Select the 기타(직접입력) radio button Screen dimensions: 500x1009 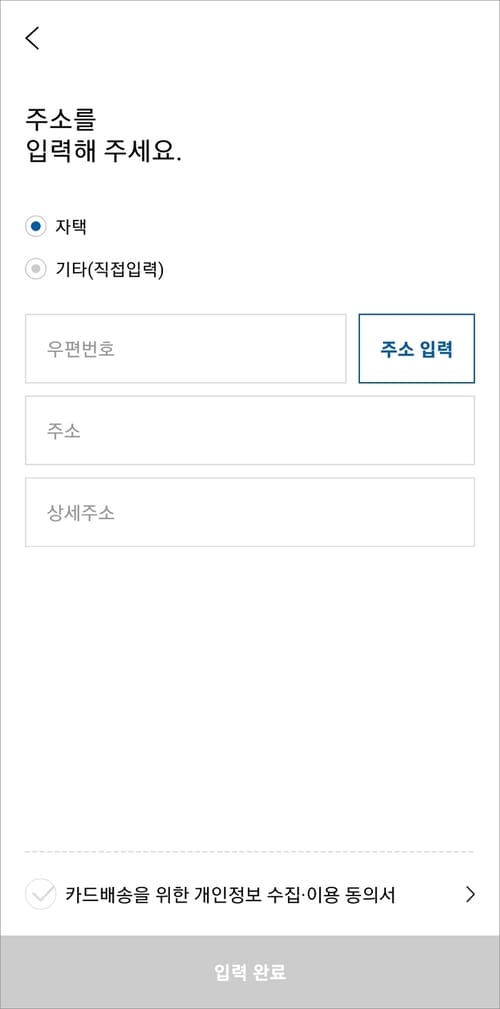(x=35, y=269)
